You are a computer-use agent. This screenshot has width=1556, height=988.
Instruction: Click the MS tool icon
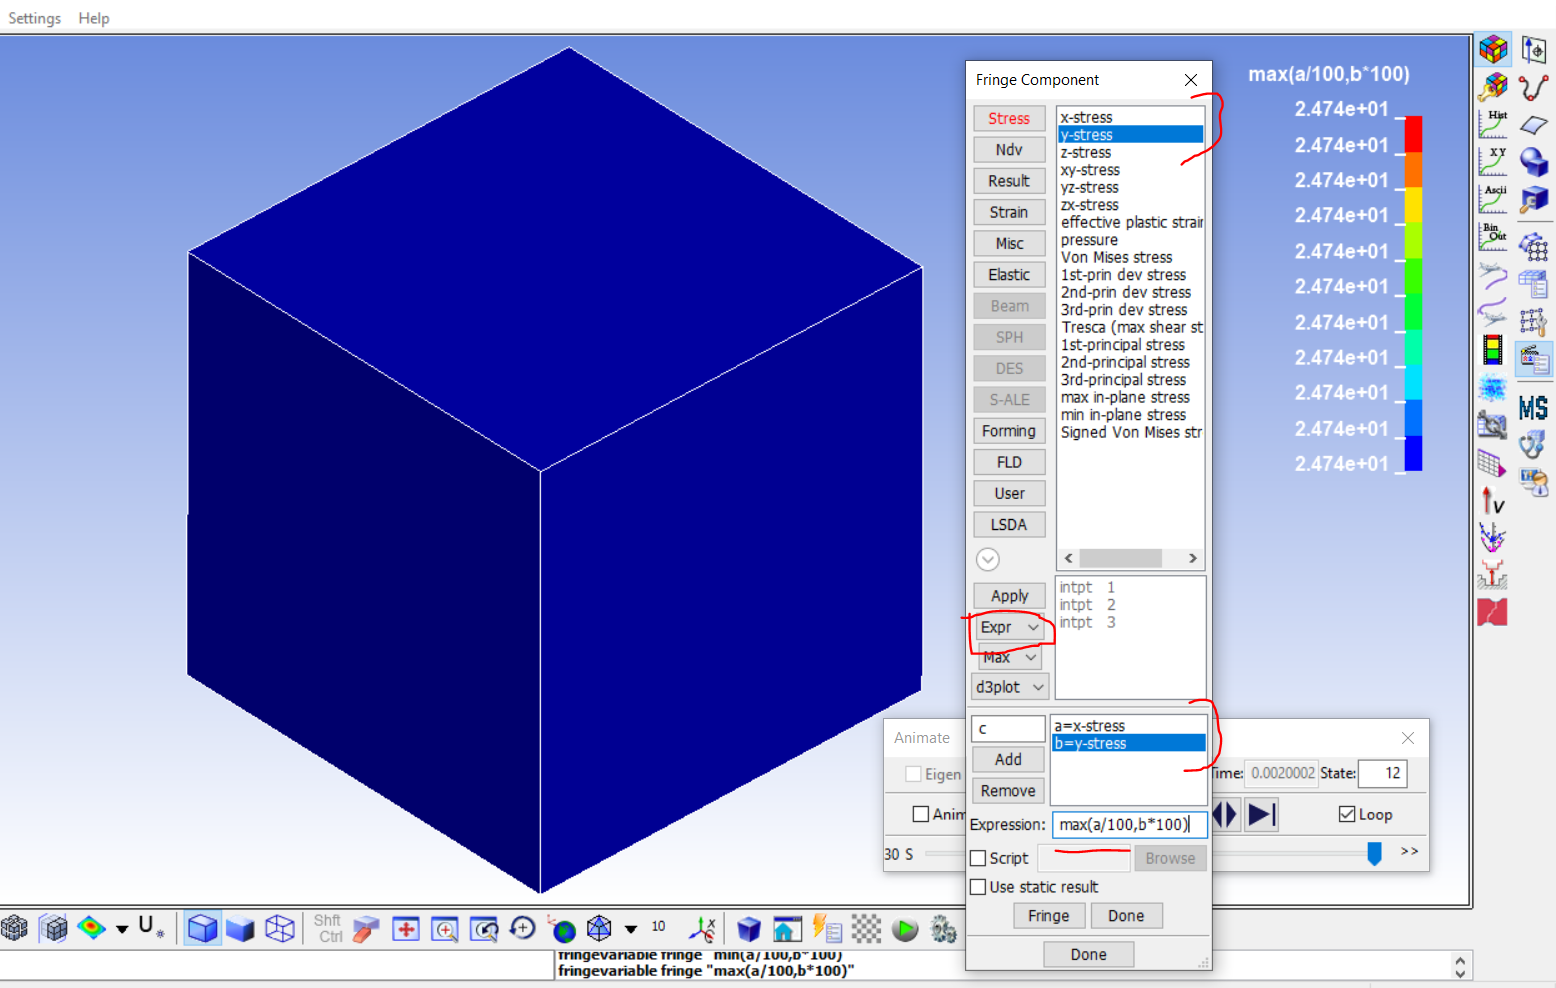click(x=1534, y=407)
